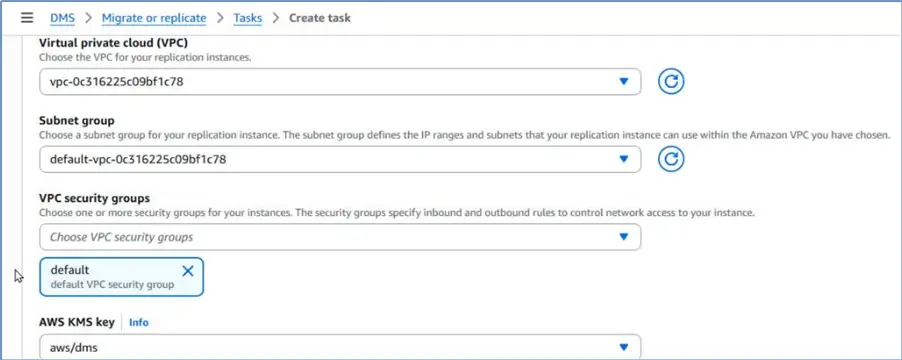Click 'Choose the VPC for your replication instances' text
902x360 pixels.
click(x=145, y=58)
